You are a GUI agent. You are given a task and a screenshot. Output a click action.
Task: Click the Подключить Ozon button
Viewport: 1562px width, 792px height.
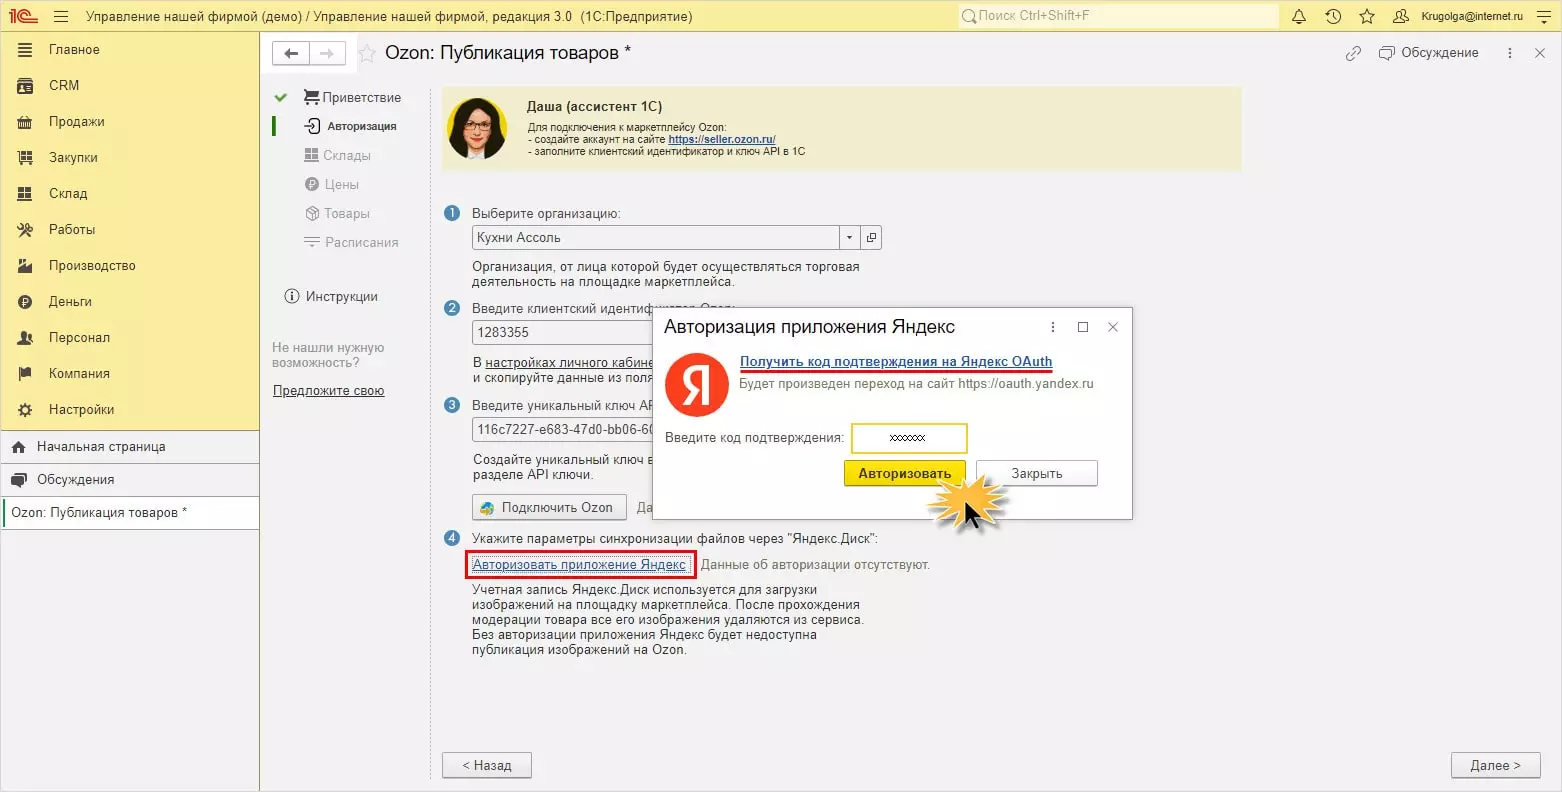[549, 508]
